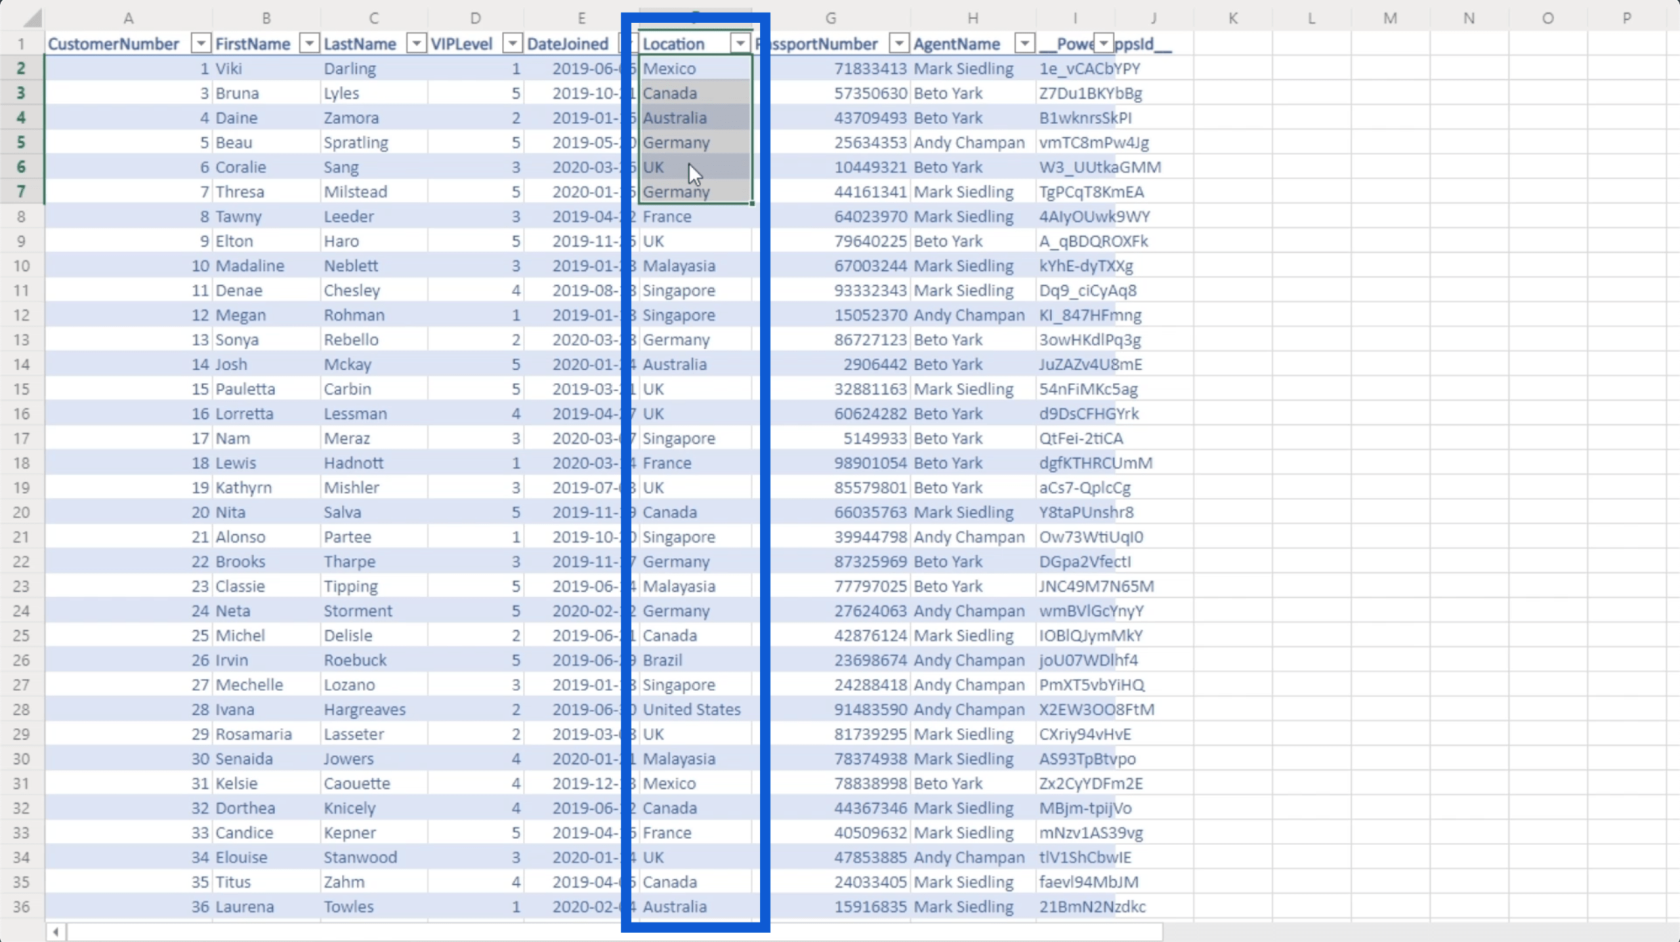Select the cell containing United States
The image size is (1680, 942).
click(x=695, y=709)
